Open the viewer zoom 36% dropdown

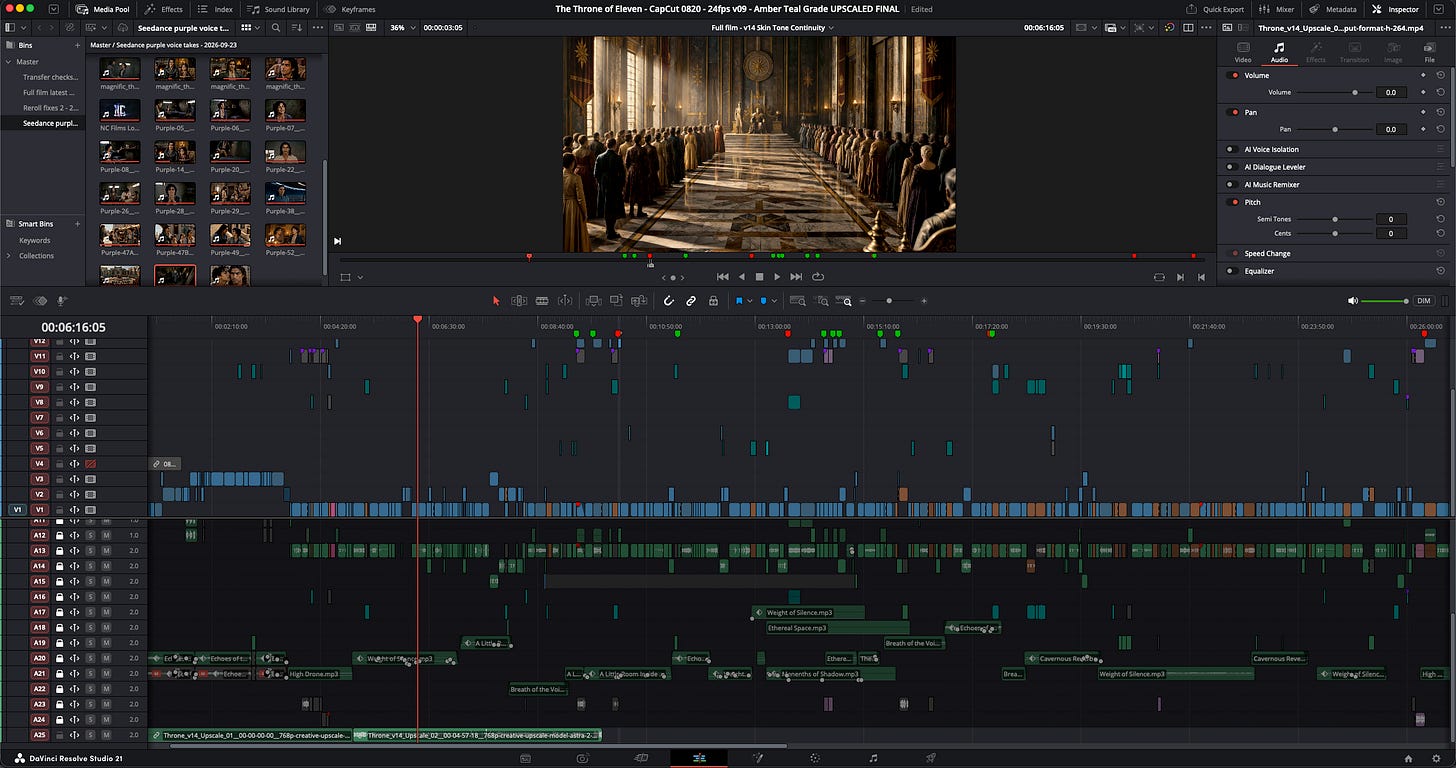click(402, 27)
